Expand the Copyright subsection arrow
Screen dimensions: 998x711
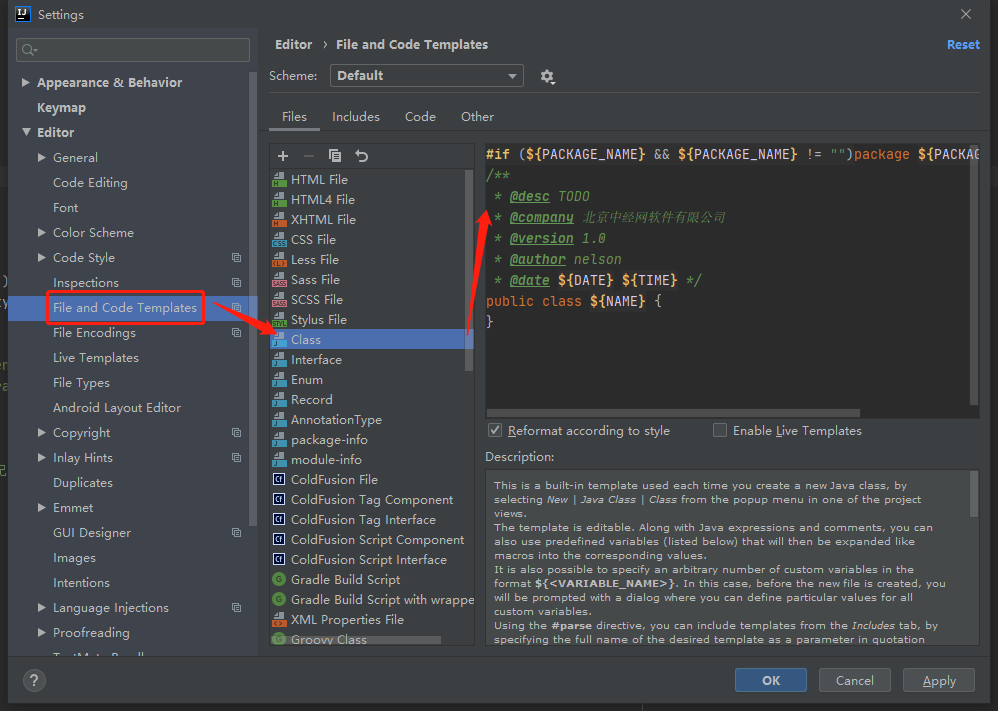point(41,433)
